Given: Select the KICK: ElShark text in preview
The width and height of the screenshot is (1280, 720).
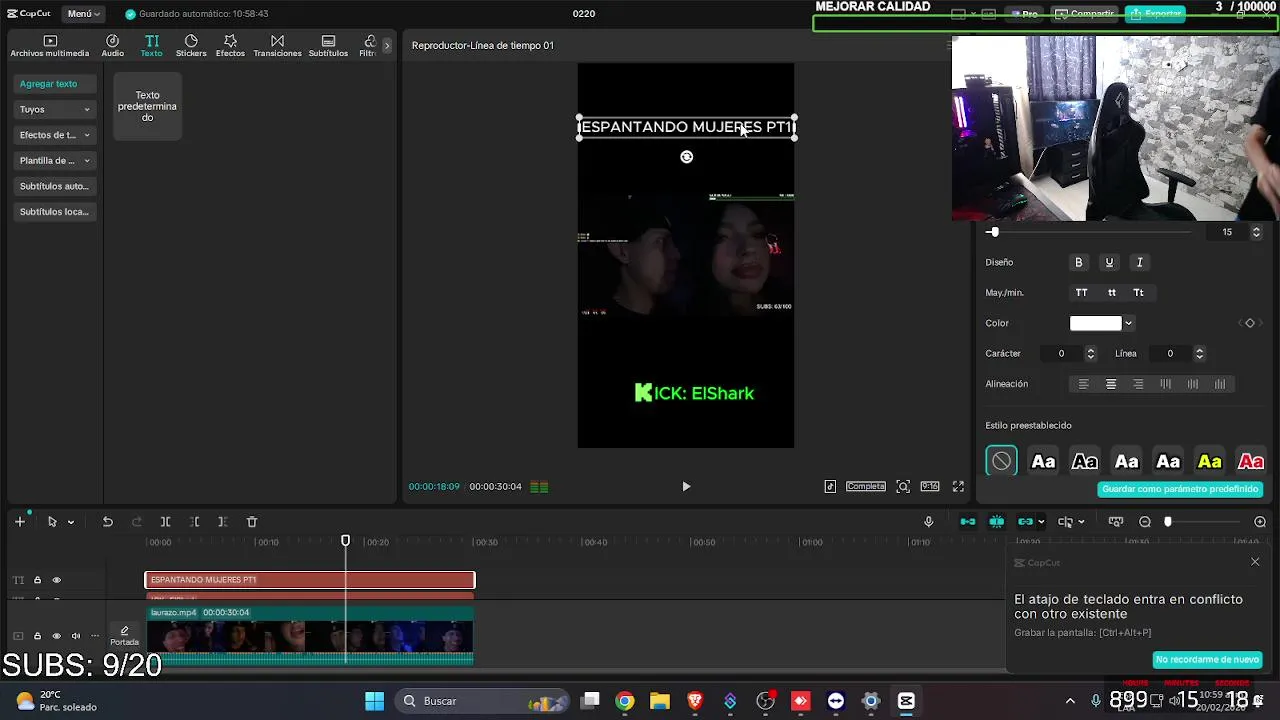Looking at the screenshot, I should pyautogui.click(x=694, y=393).
